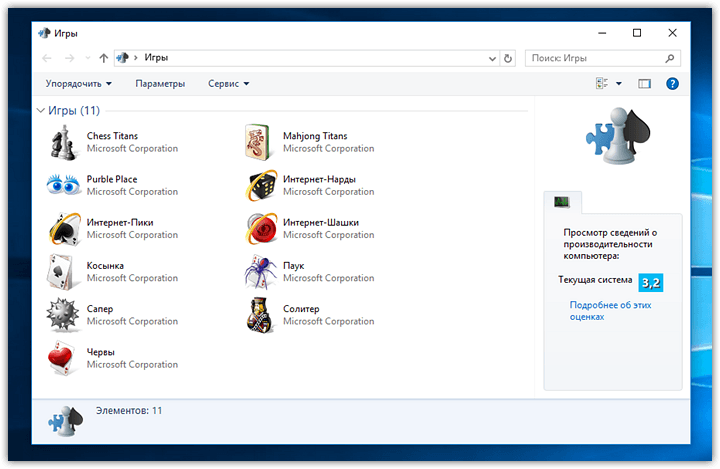Select the Червы label text
The width and height of the screenshot is (720, 469).
click(101, 352)
